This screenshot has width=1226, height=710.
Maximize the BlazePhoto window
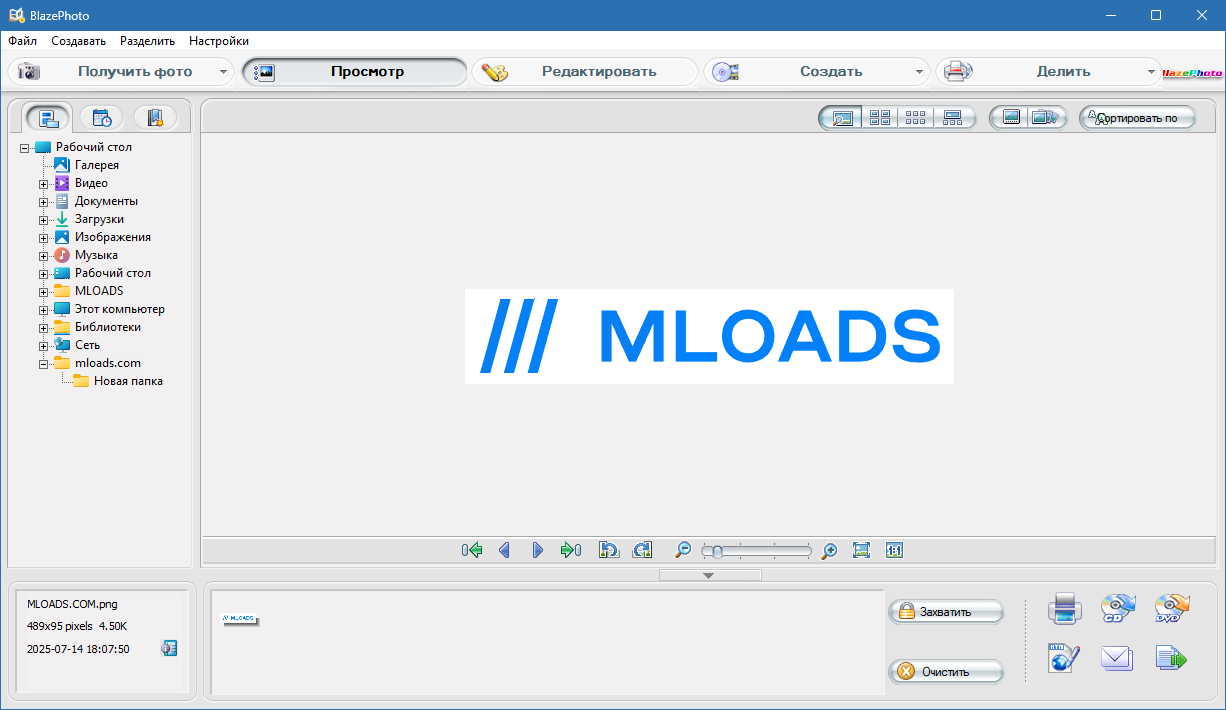[x=1156, y=15]
